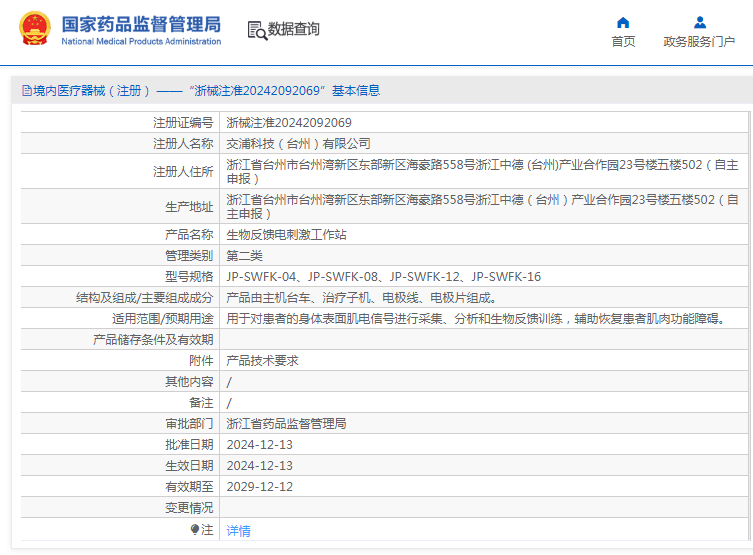The width and height of the screenshot is (753, 555).
Task: Click the 生产地址 address value
Action: point(483,206)
